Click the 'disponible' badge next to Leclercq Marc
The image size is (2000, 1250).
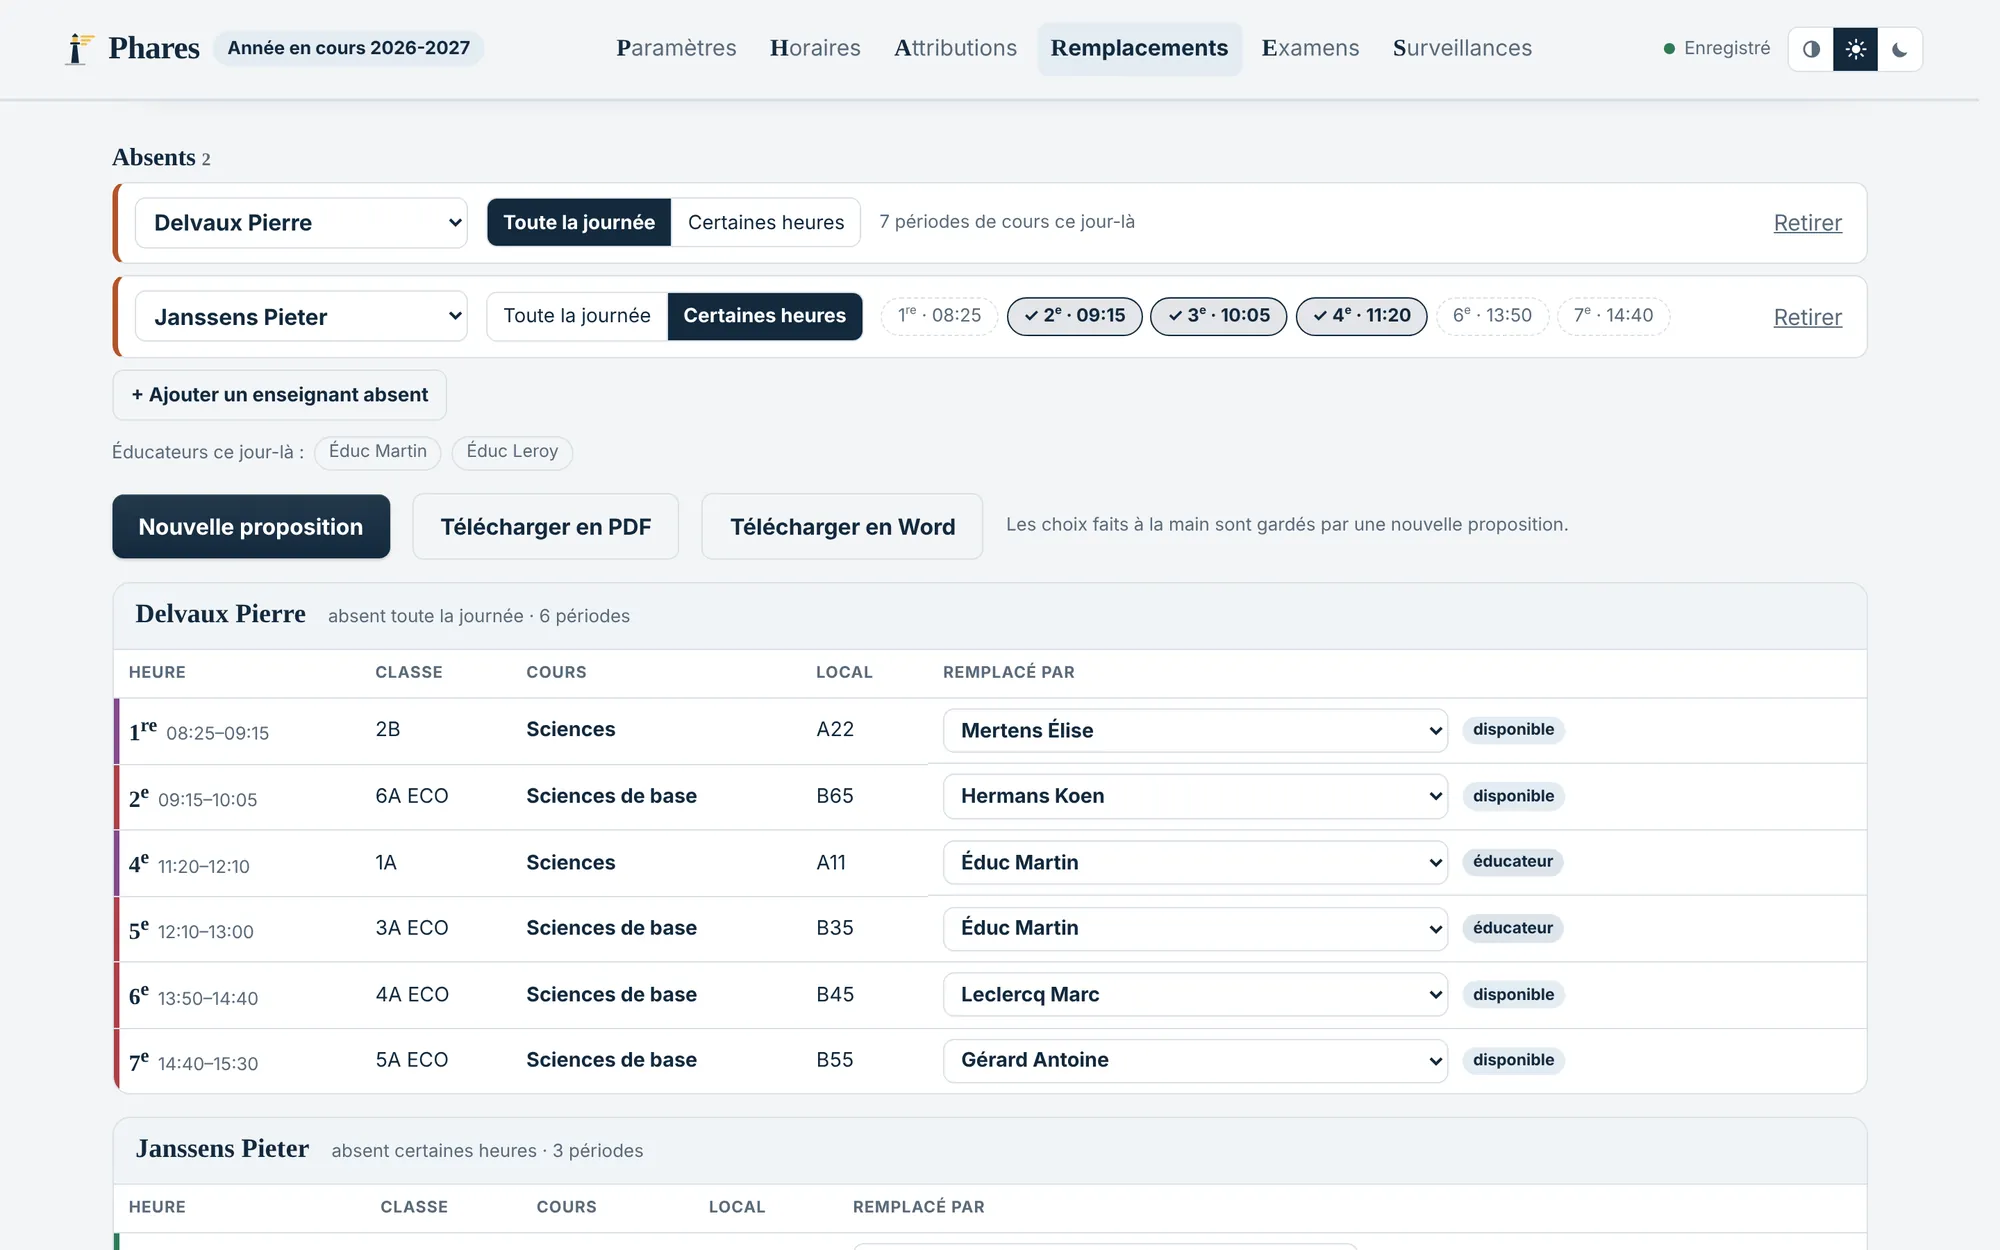tap(1513, 995)
